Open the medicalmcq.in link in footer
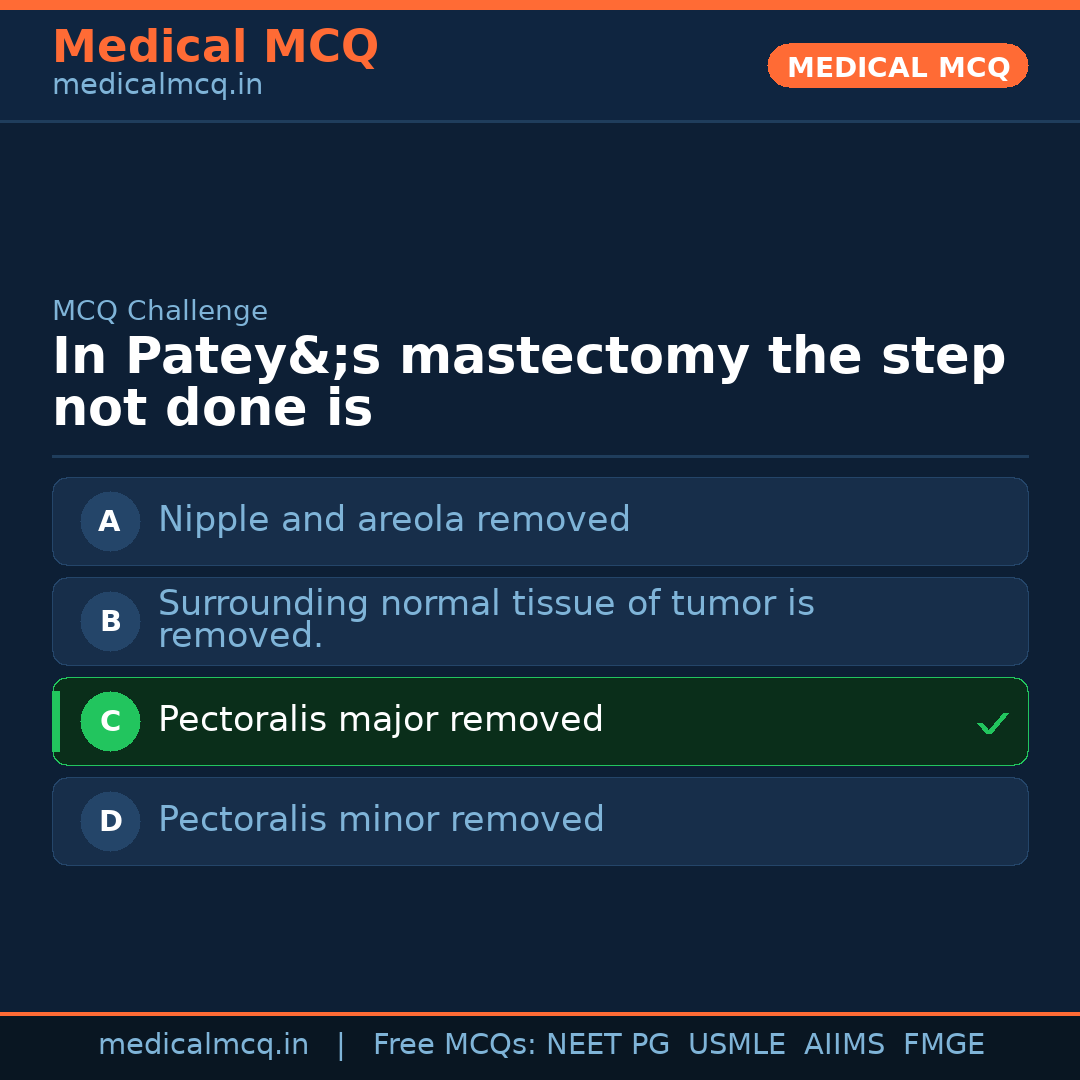The image size is (1080, 1080). point(203,1045)
